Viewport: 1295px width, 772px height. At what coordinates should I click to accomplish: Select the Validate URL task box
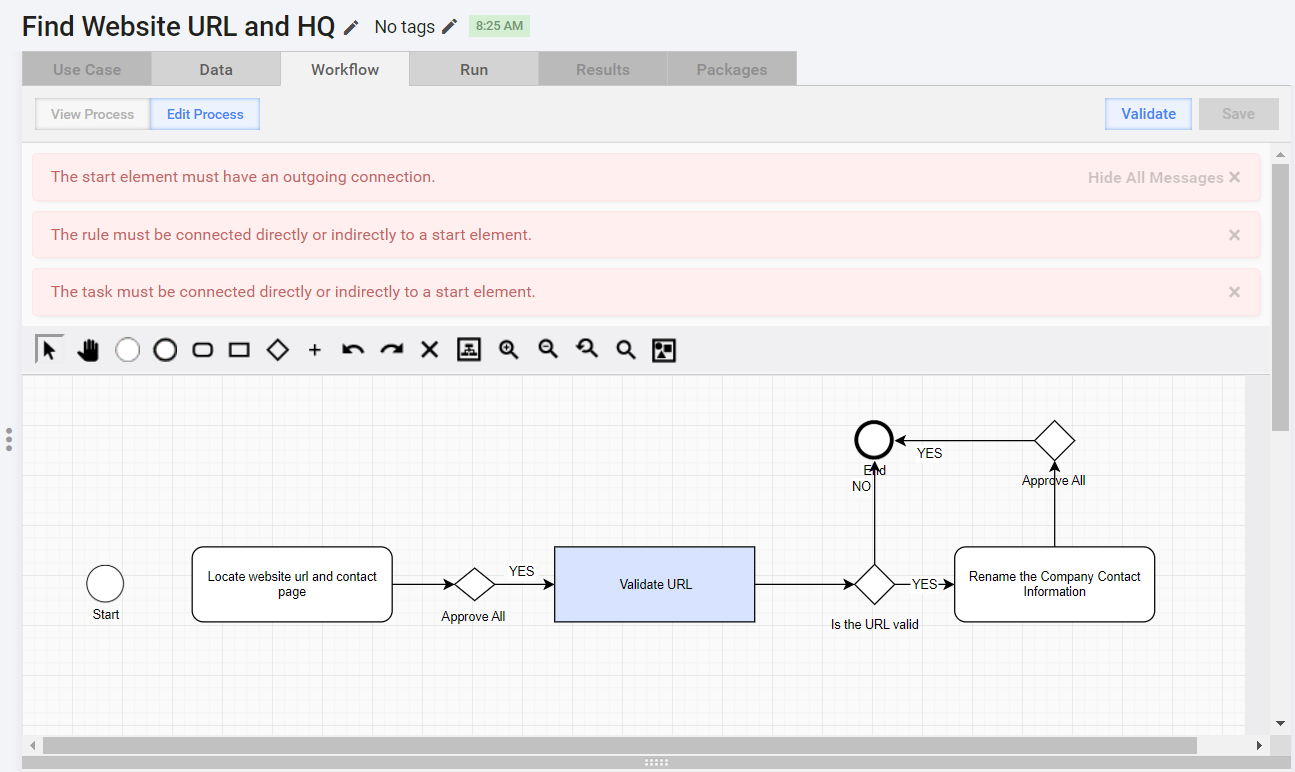pos(655,584)
